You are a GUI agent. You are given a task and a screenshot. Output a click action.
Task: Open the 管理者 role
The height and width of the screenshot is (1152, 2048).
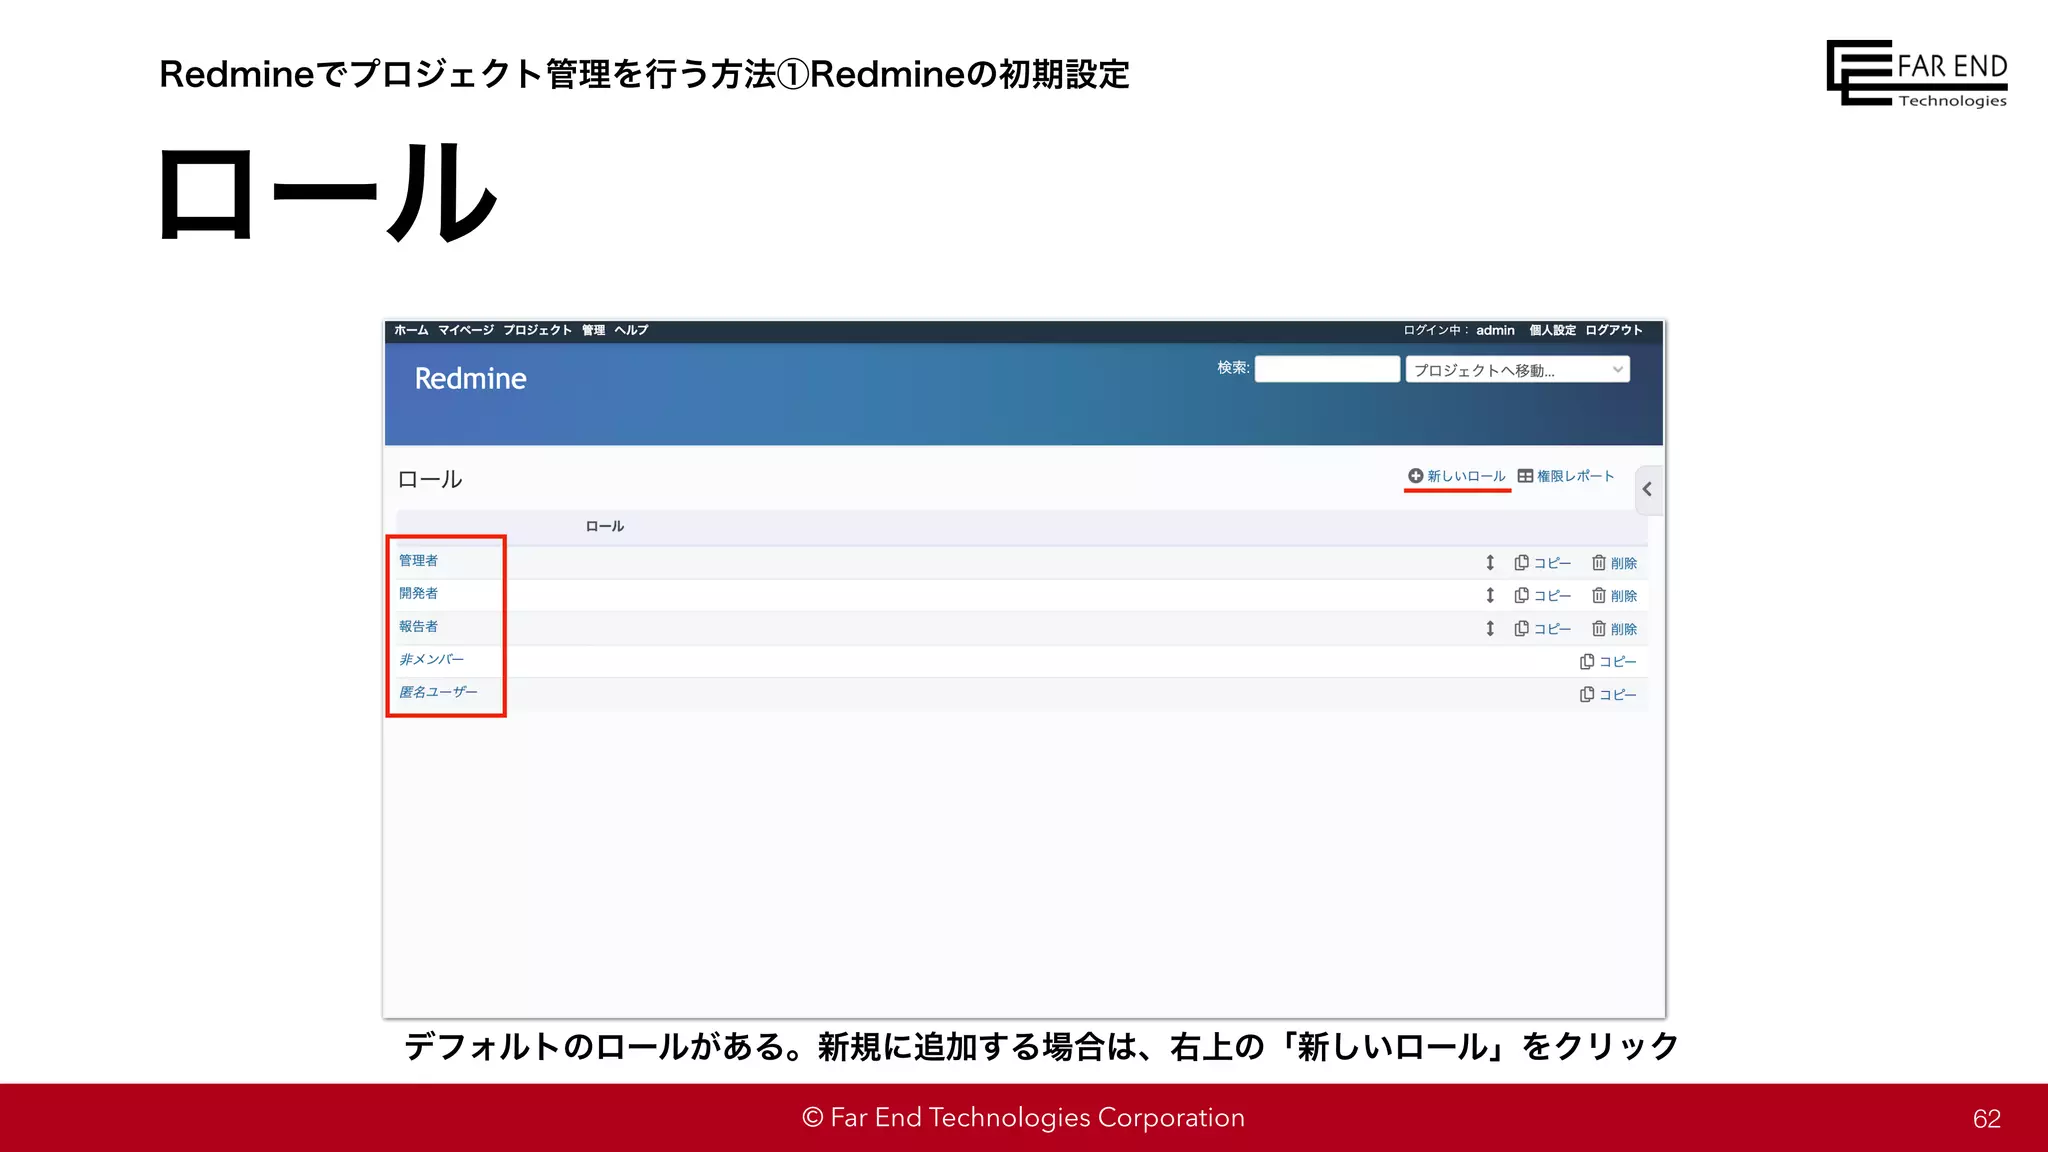[x=418, y=560]
